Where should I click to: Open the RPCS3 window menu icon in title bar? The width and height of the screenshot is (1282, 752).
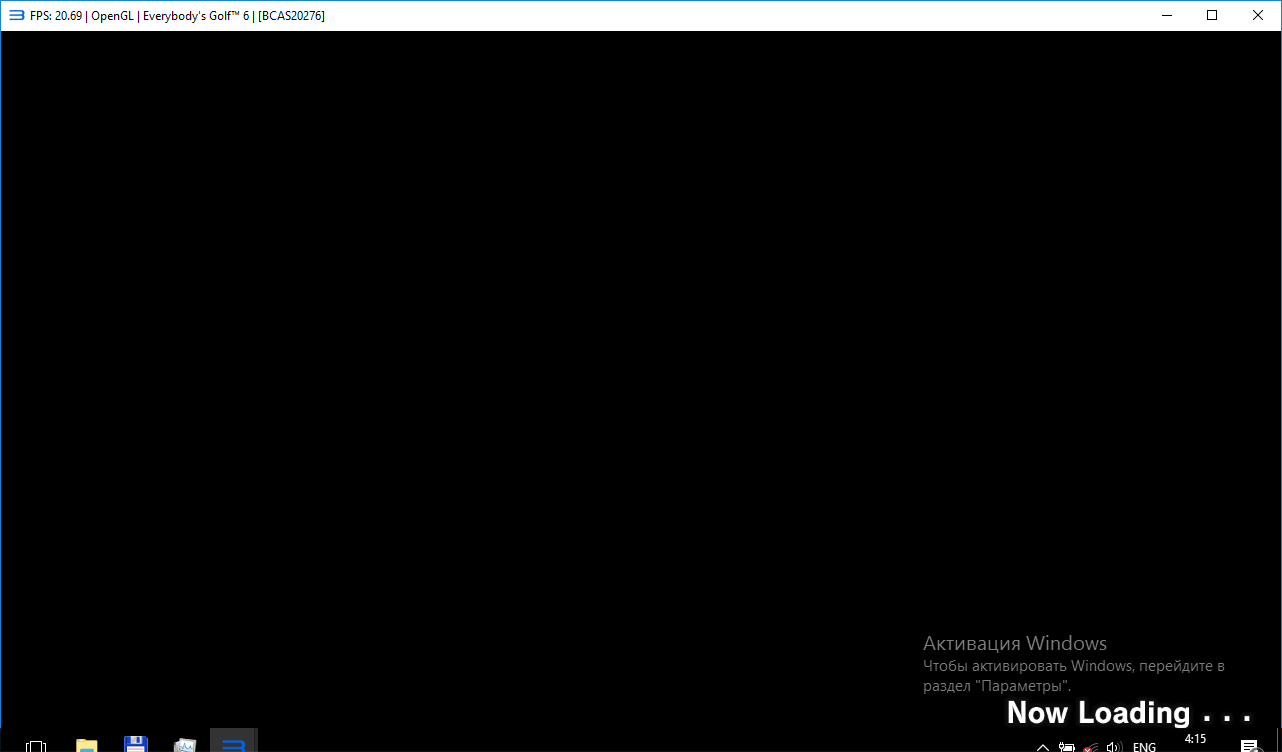(x=16, y=15)
